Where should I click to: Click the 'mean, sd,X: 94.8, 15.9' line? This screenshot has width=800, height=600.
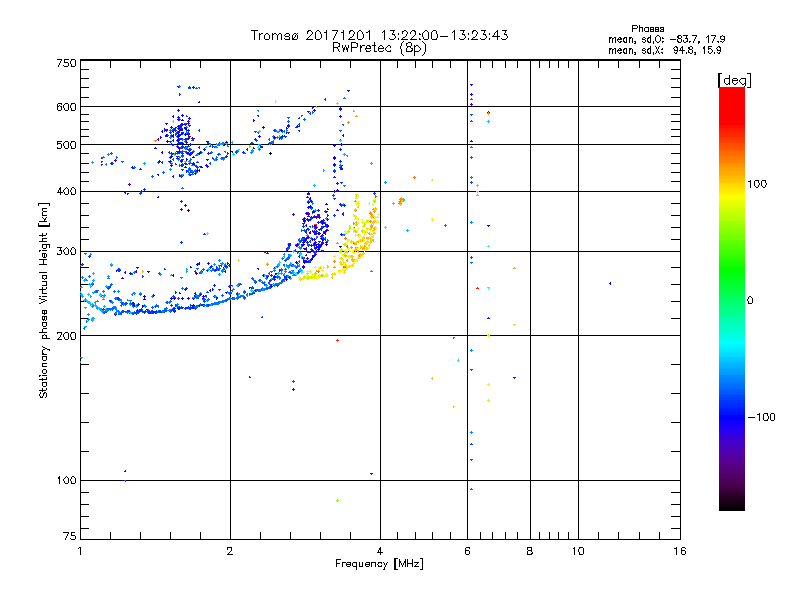664,50
